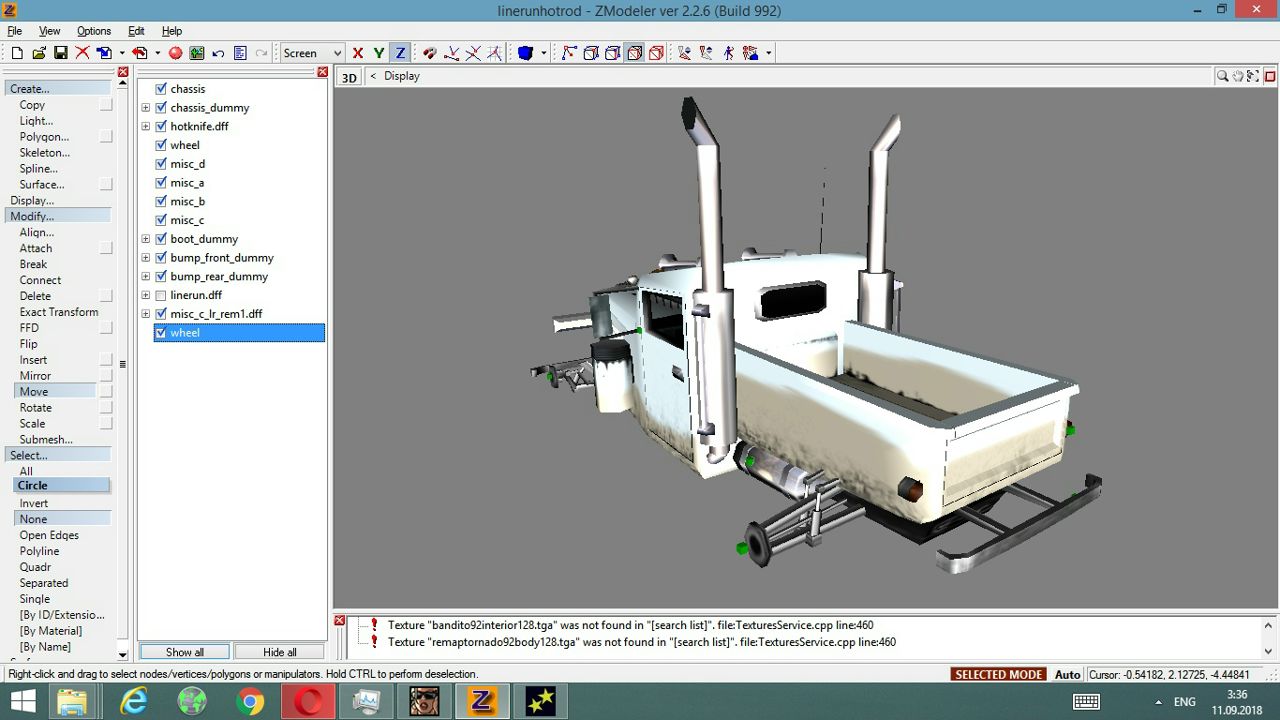Viewport: 1280px width, 720px height.
Task: Uncheck the chassis node checkbox
Action: pyautogui.click(x=161, y=89)
